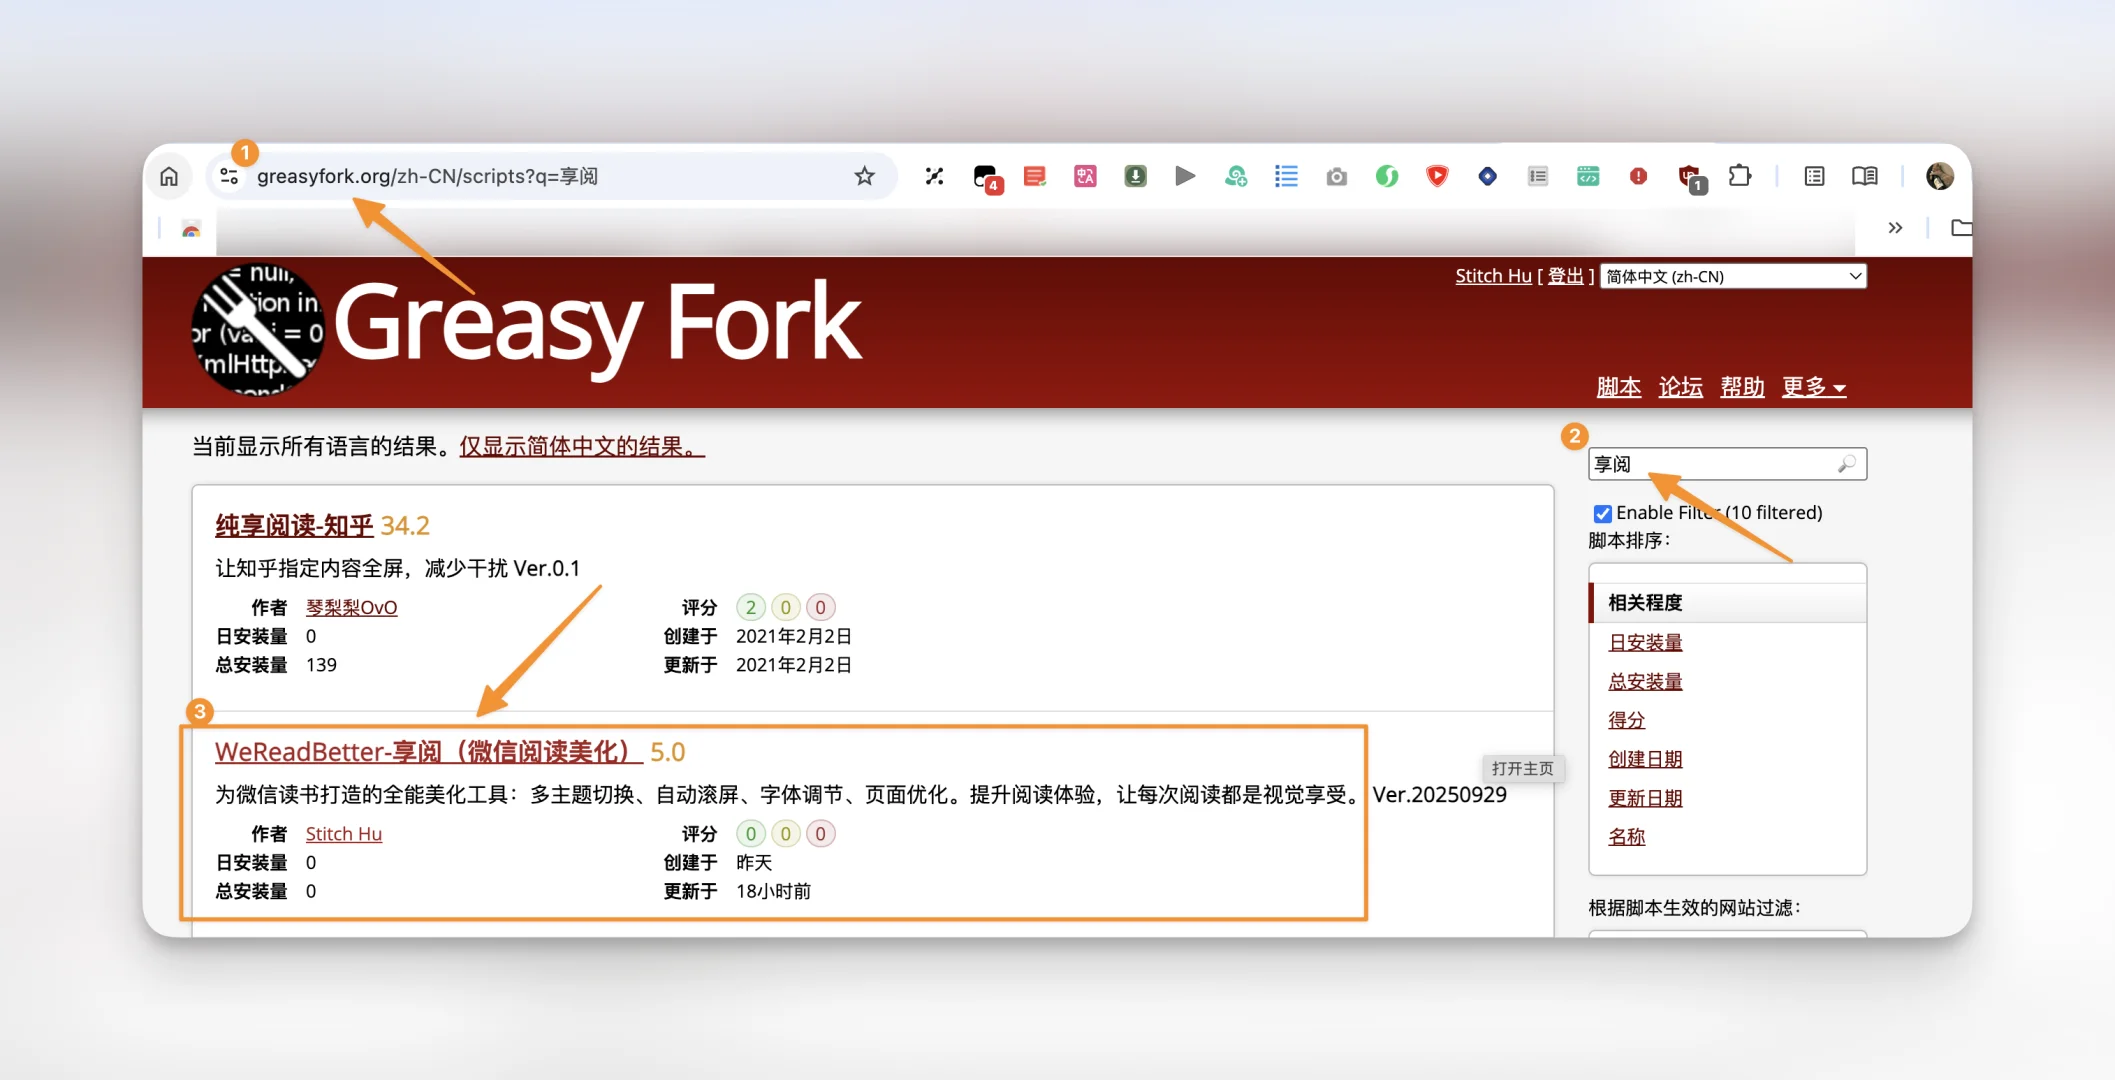
Task: Click the home button in the browser
Action: (168, 176)
